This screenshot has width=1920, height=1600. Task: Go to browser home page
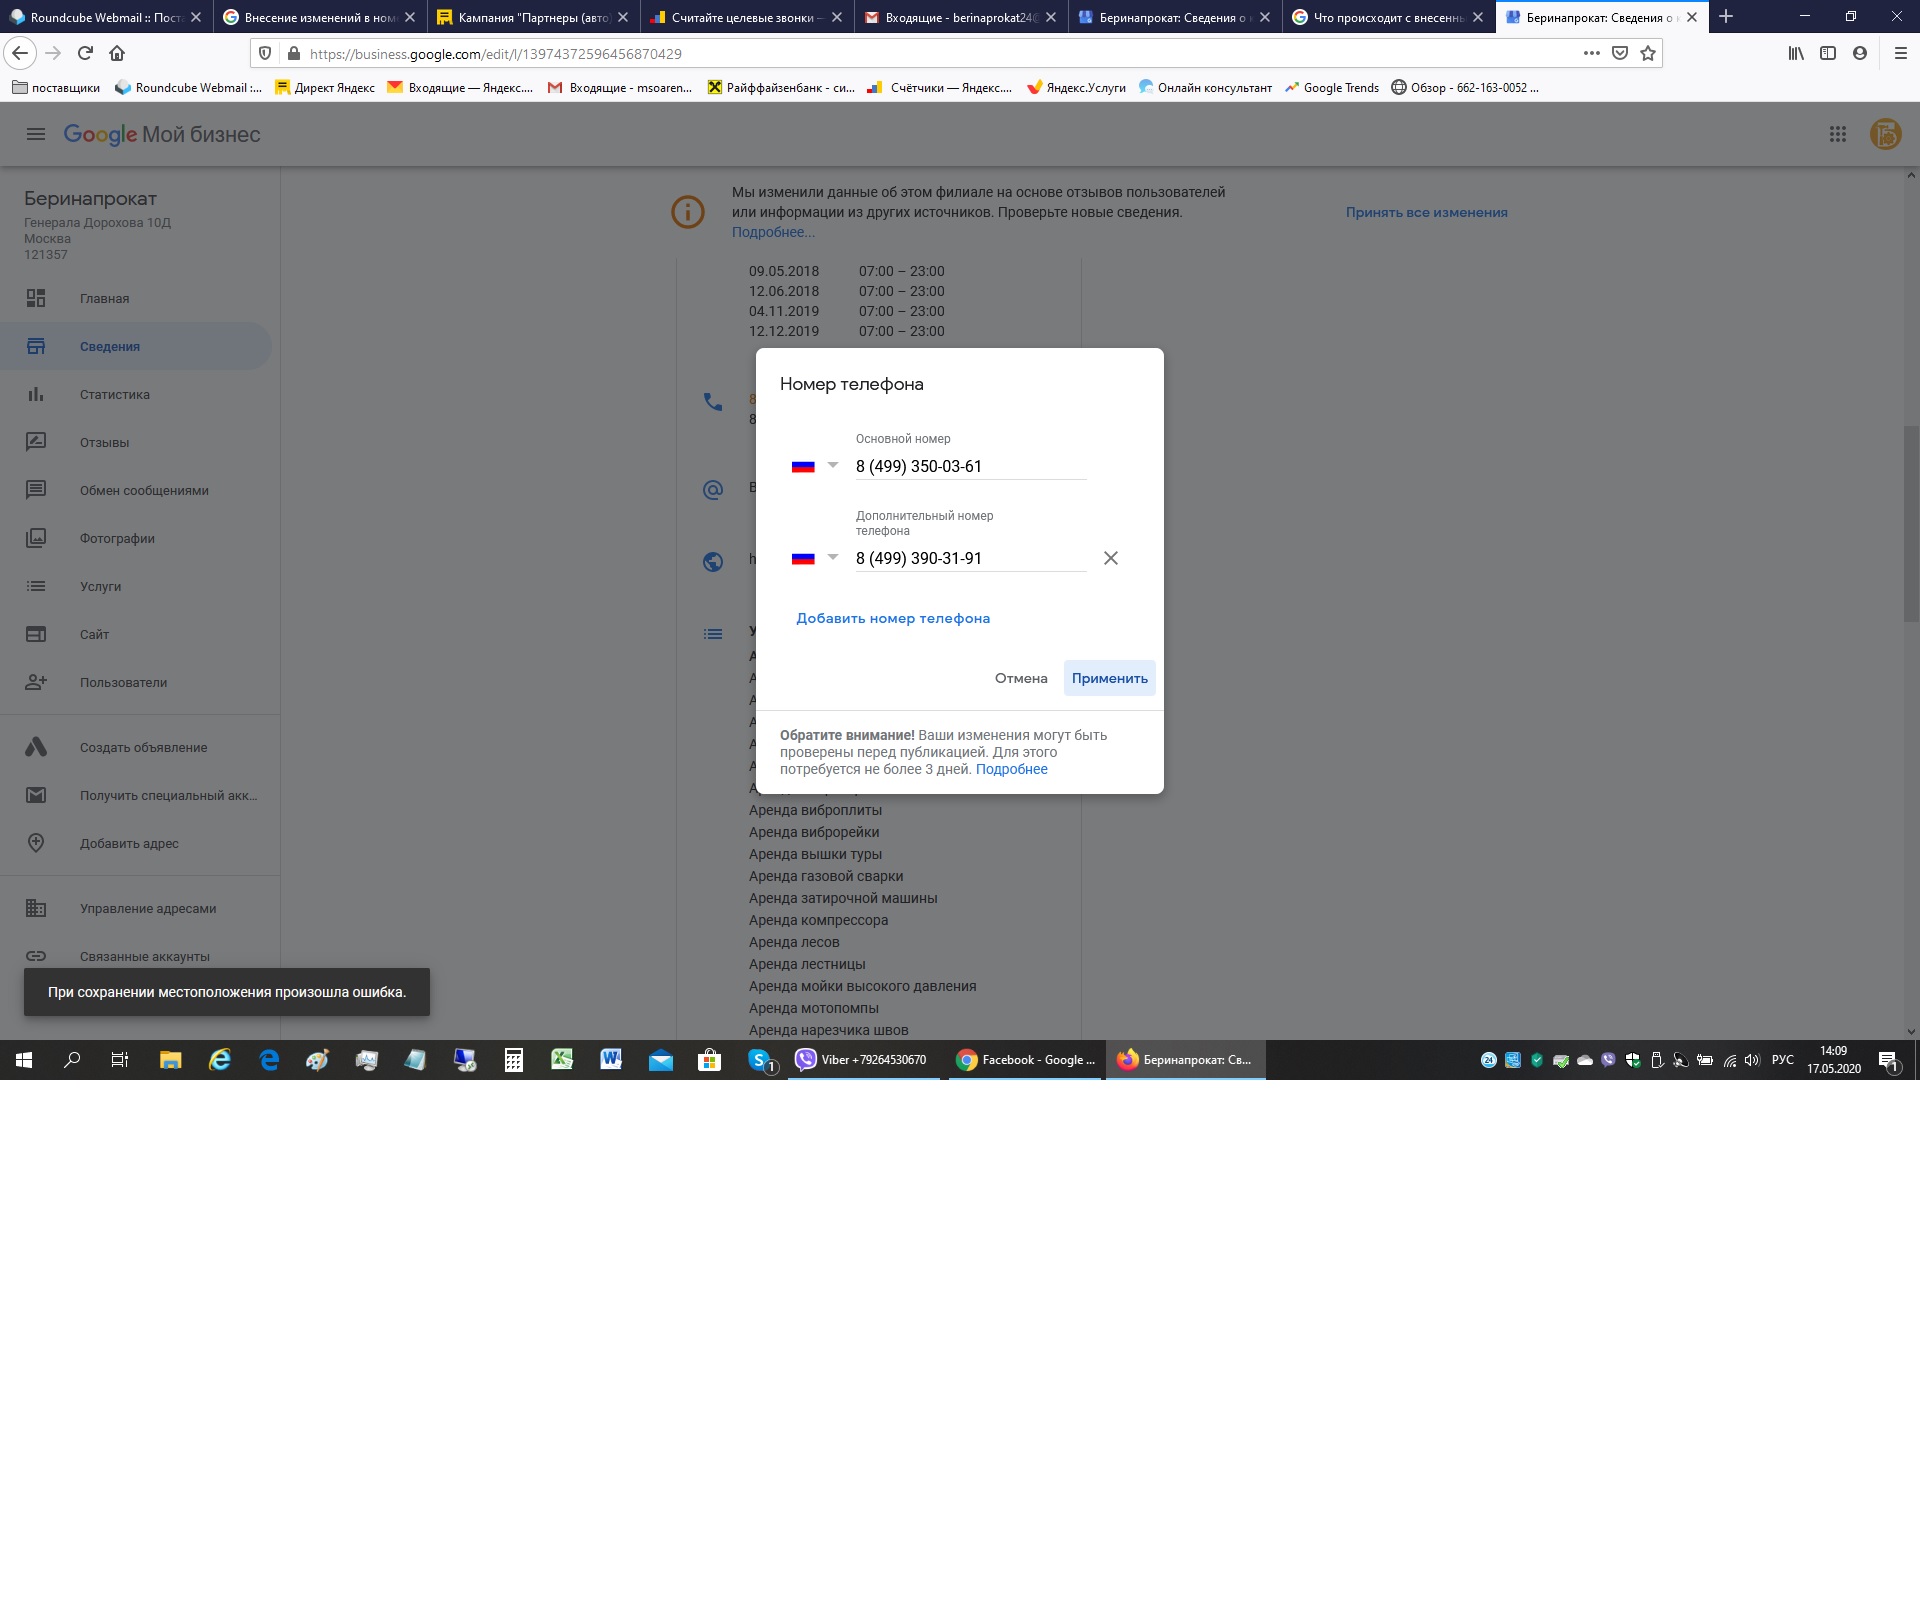coord(117,53)
